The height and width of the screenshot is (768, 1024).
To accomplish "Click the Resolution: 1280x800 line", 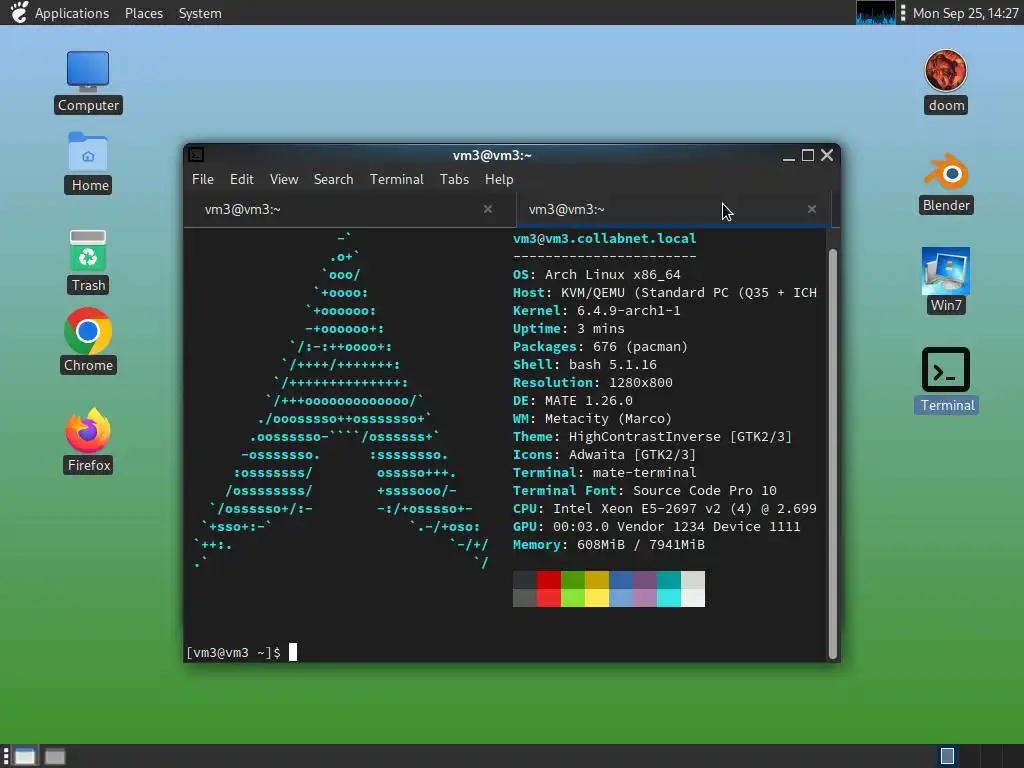I will [x=592, y=382].
